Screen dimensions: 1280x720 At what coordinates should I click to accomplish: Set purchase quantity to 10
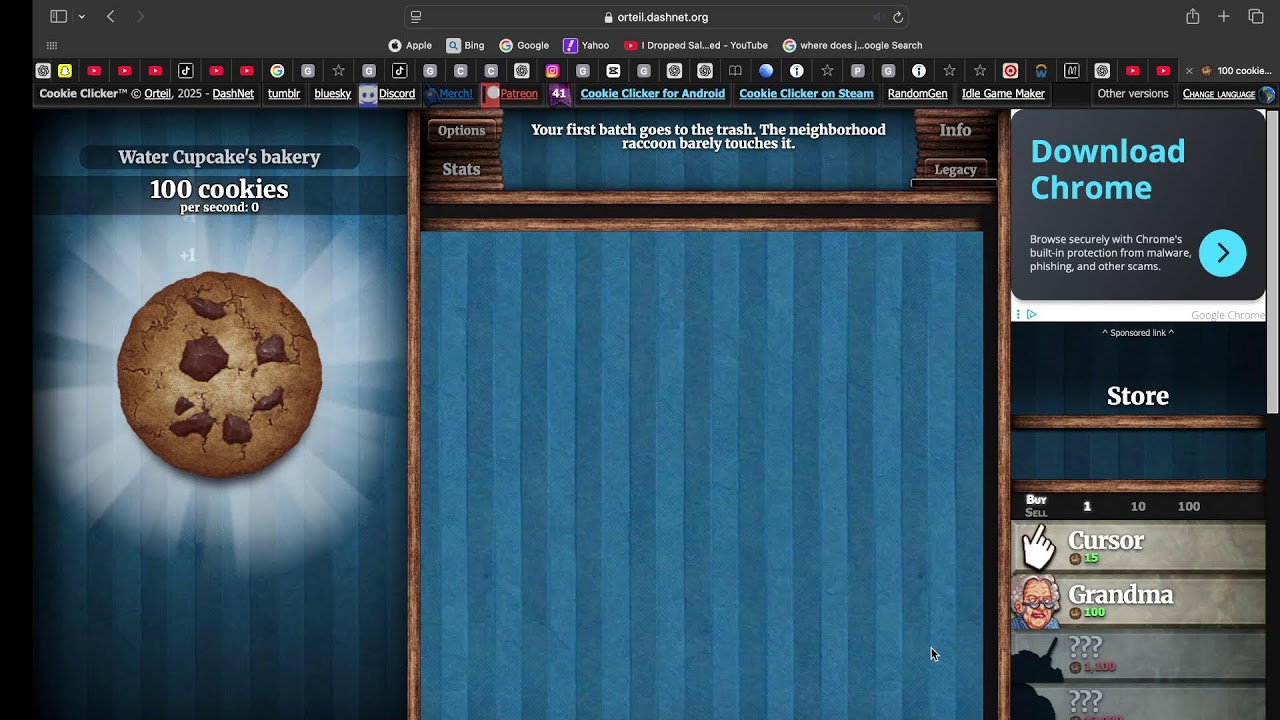pyautogui.click(x=1138, y=506)
